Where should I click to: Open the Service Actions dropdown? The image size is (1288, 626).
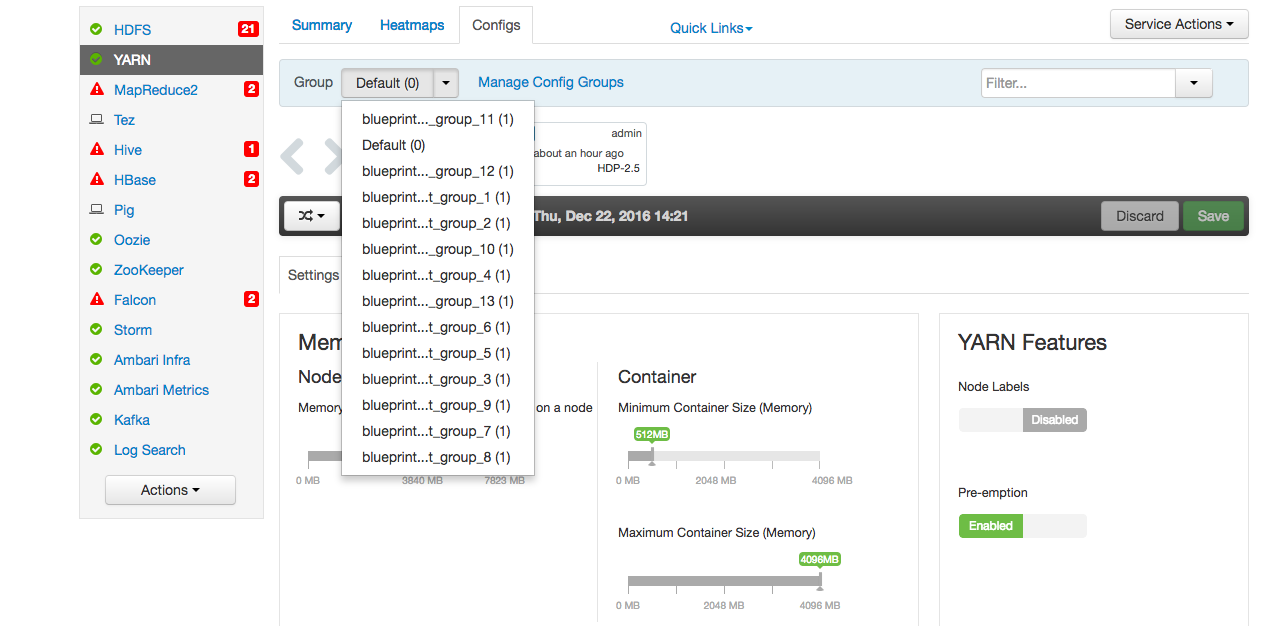click(x=1178, y=23)
